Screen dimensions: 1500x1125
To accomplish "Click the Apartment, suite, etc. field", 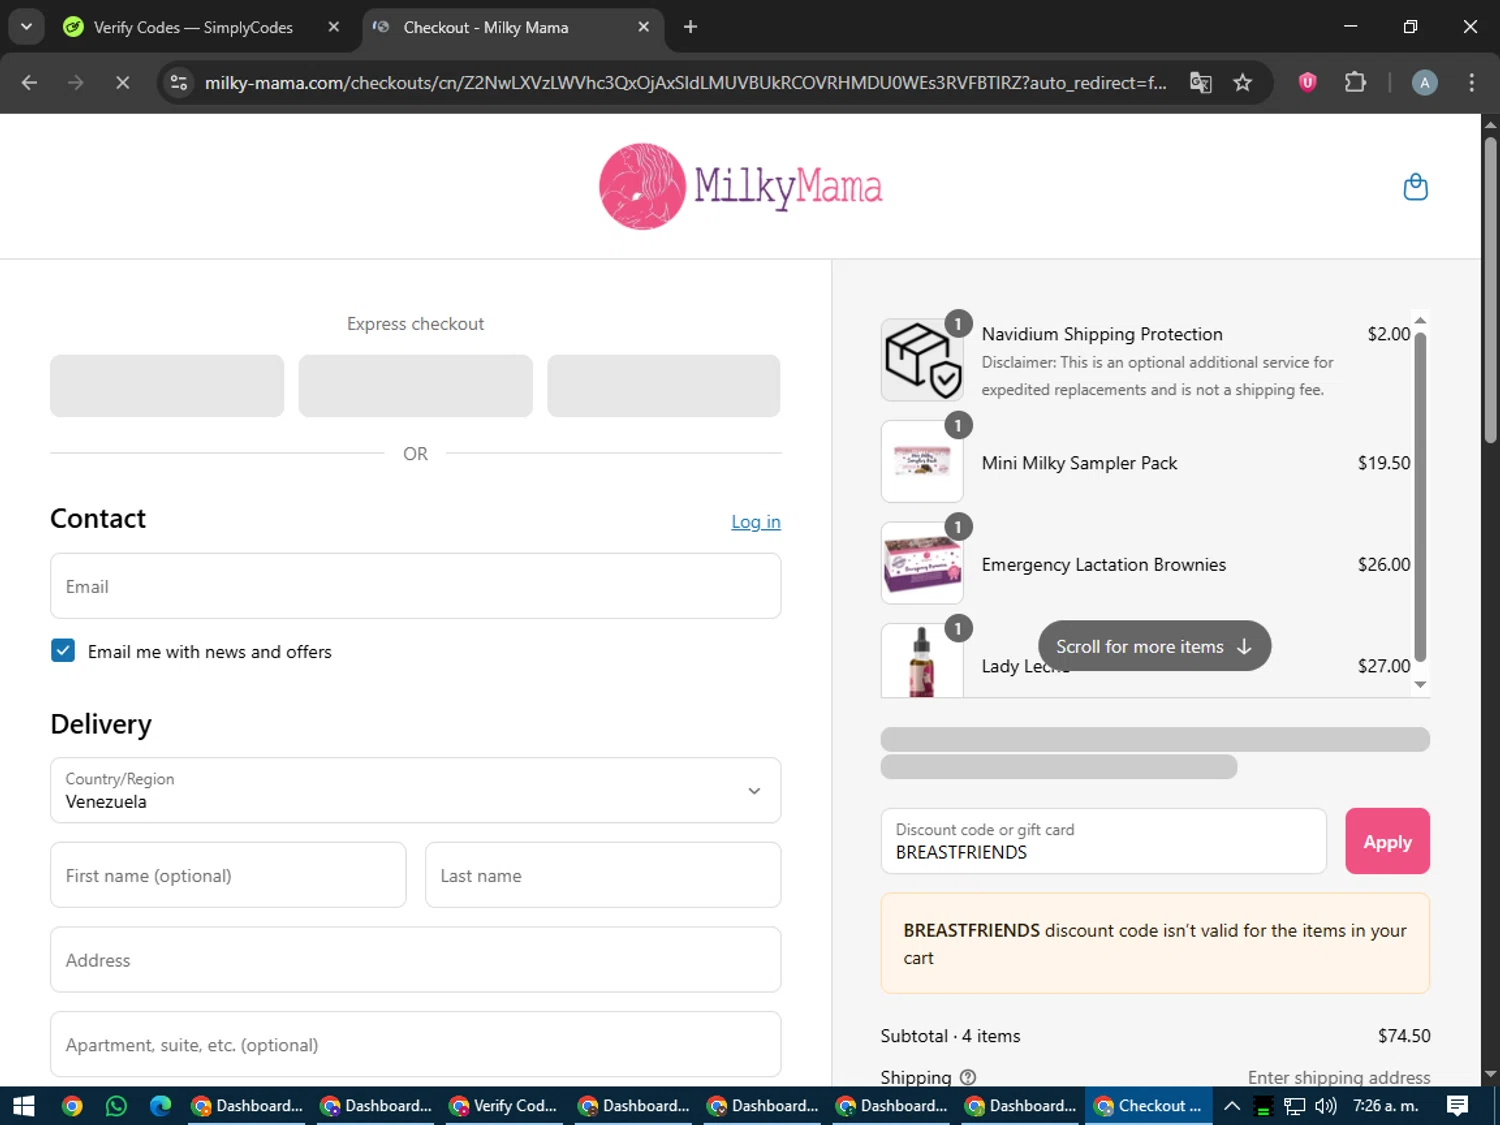I will coord(415,1044).
